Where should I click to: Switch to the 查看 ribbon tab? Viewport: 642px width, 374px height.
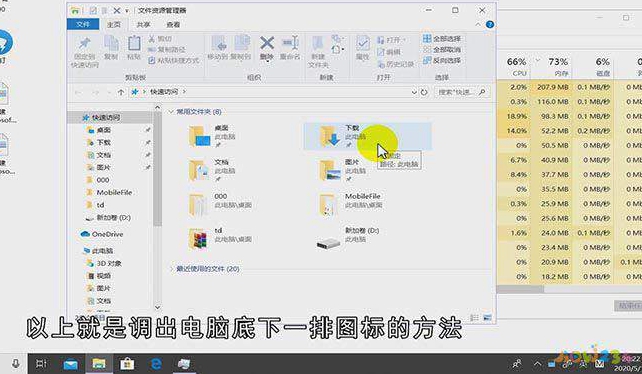tap(173, 25)
